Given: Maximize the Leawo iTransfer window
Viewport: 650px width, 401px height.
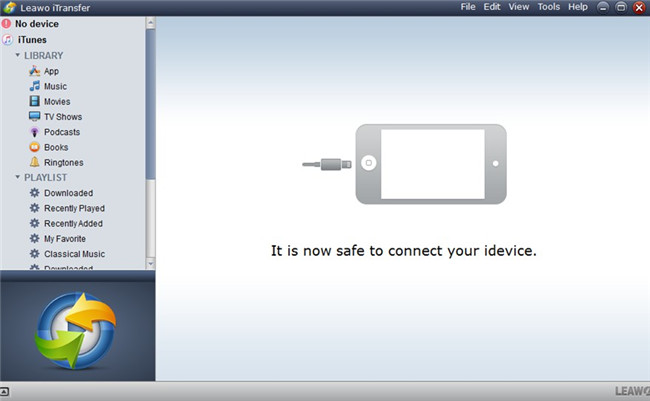Looking at the screenshot, I should click(621, 7).
